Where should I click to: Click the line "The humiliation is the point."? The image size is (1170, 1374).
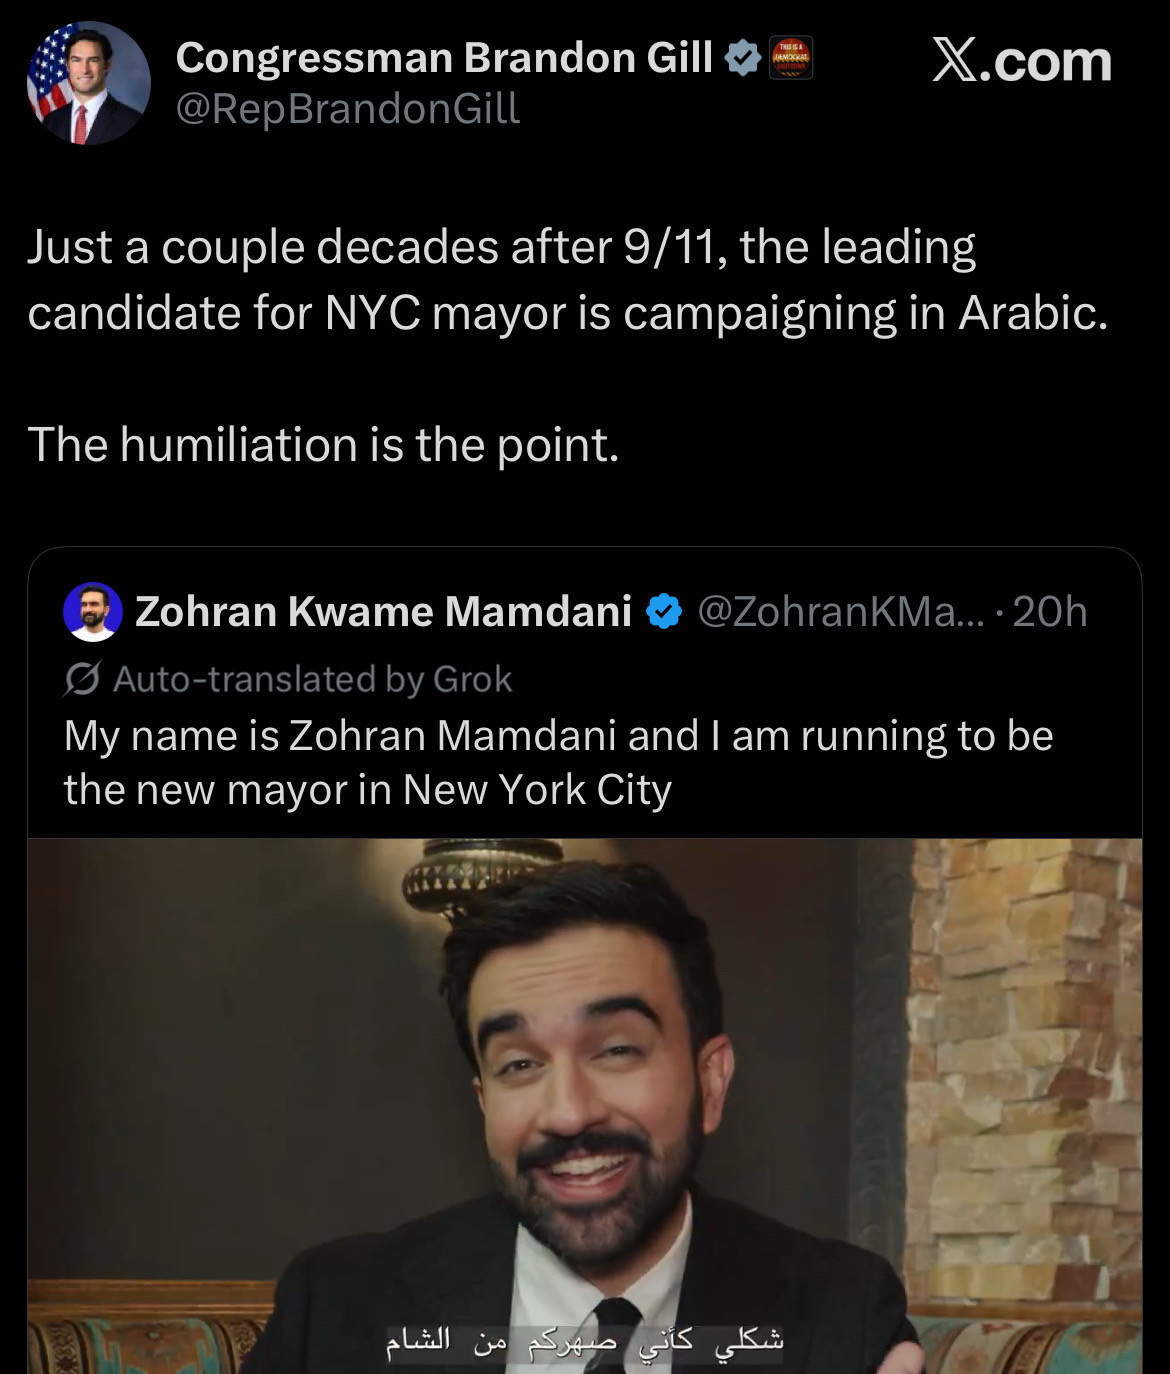point(323,444)
